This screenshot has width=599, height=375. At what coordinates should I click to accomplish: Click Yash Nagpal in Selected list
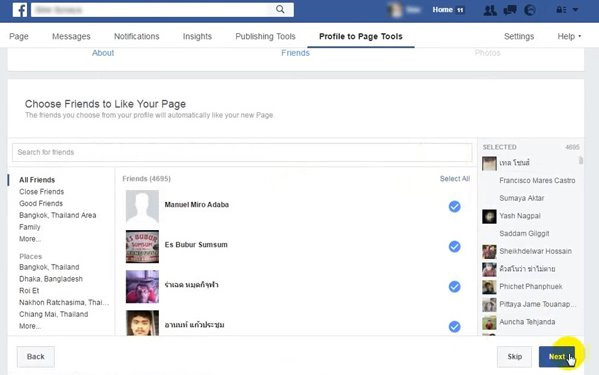(520, 216)
